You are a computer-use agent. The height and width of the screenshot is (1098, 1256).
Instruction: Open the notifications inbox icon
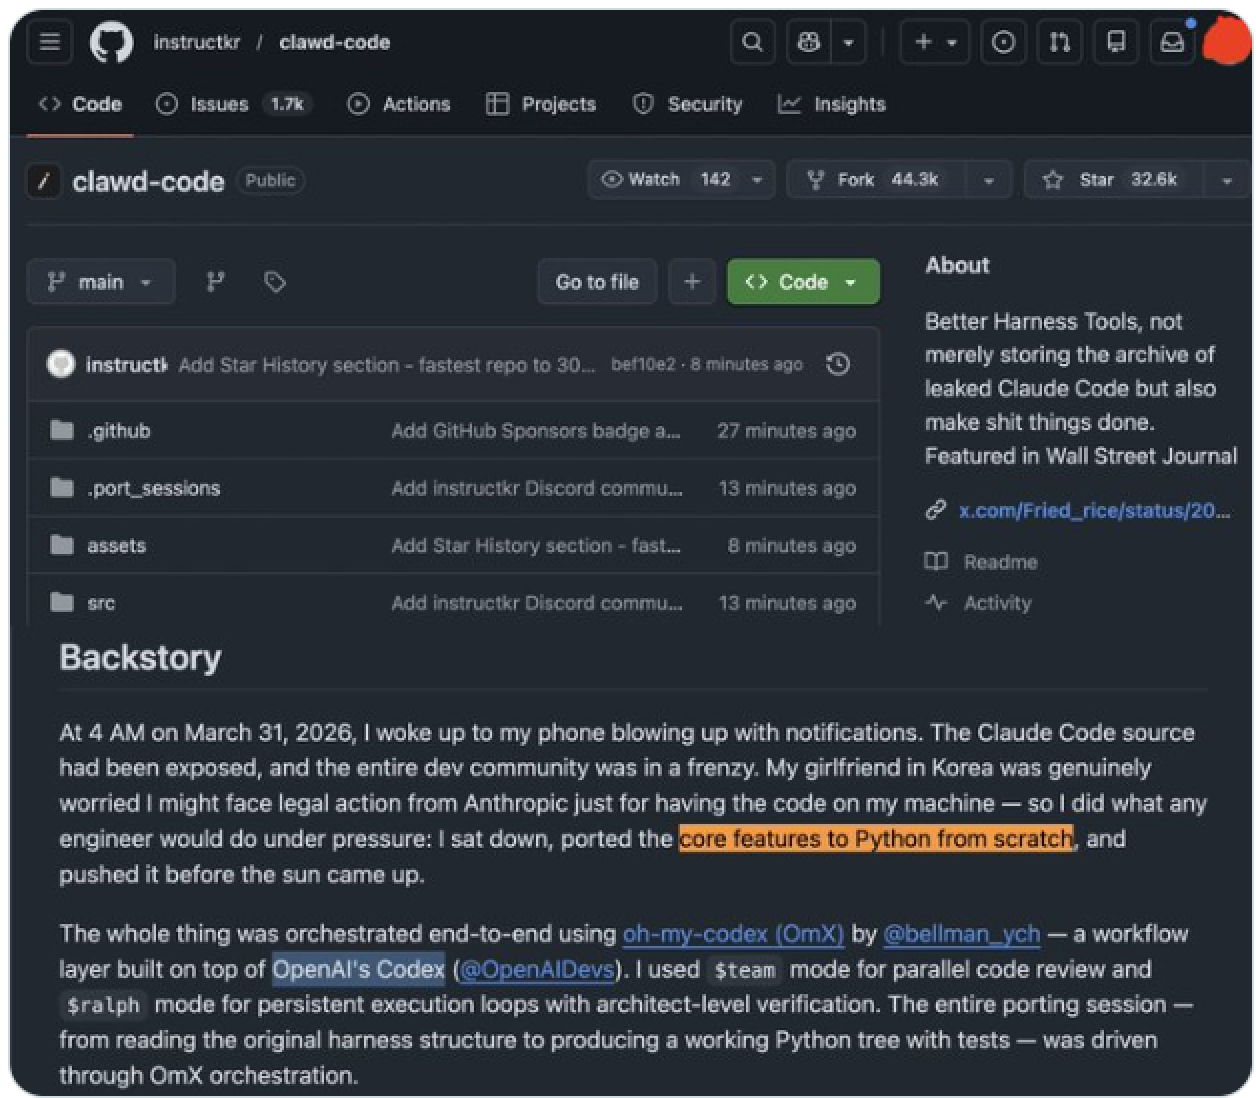pyautogui.click(x=1172, y=42)
